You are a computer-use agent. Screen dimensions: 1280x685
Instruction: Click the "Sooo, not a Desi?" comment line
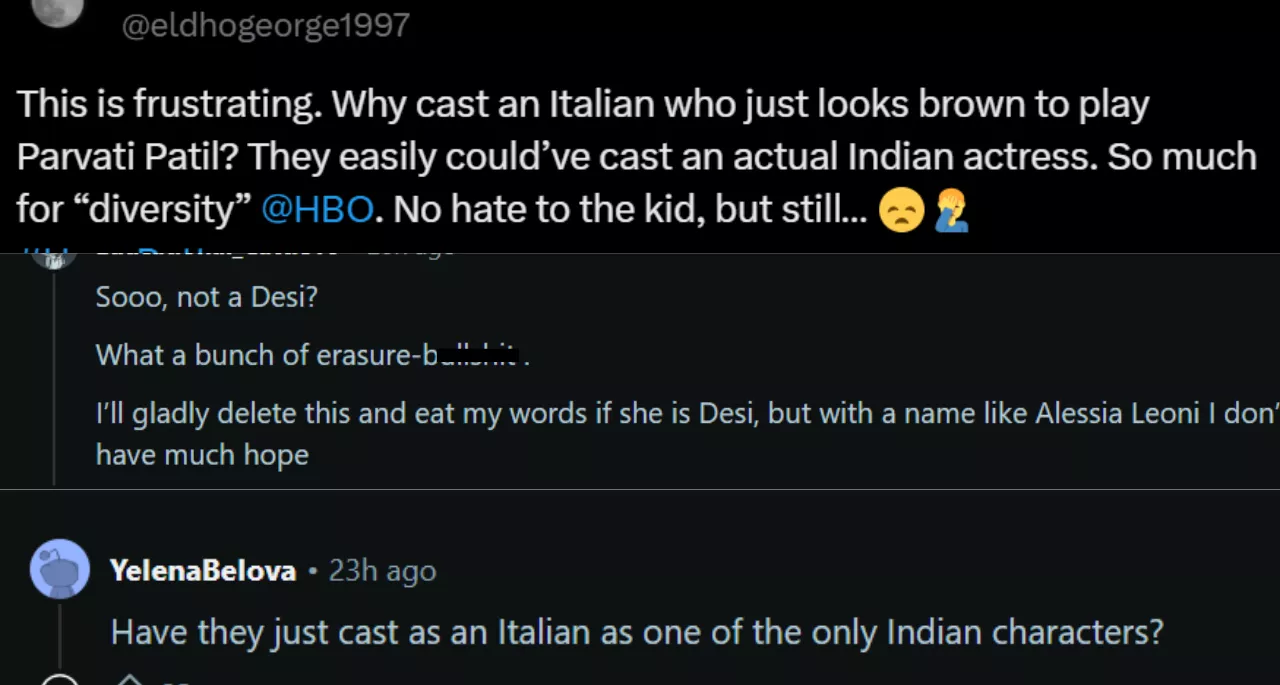(206, 297)
